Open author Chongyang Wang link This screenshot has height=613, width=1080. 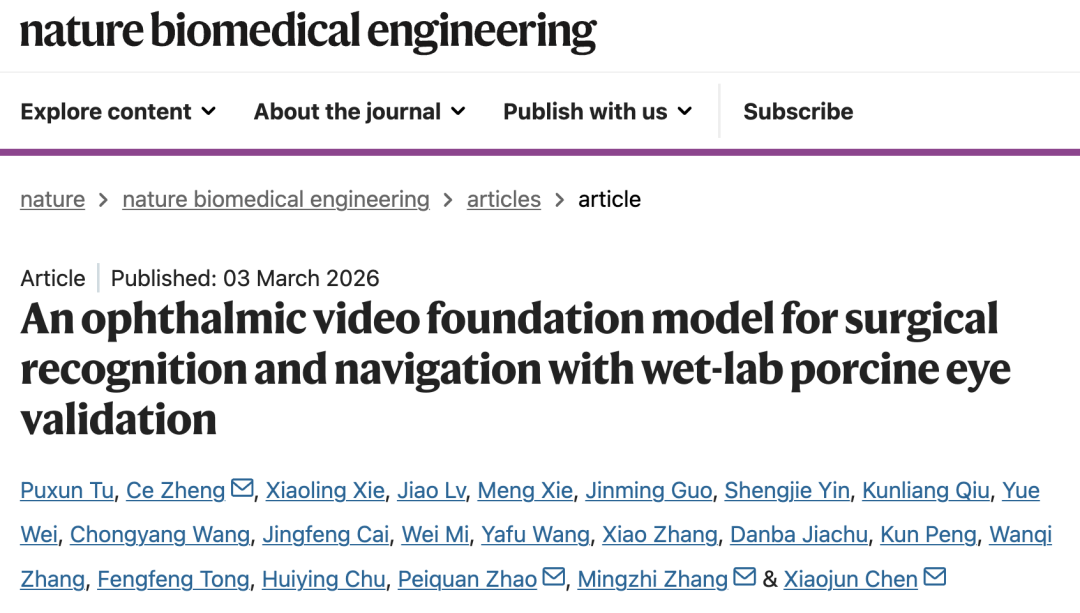click(x=160, y=534)
